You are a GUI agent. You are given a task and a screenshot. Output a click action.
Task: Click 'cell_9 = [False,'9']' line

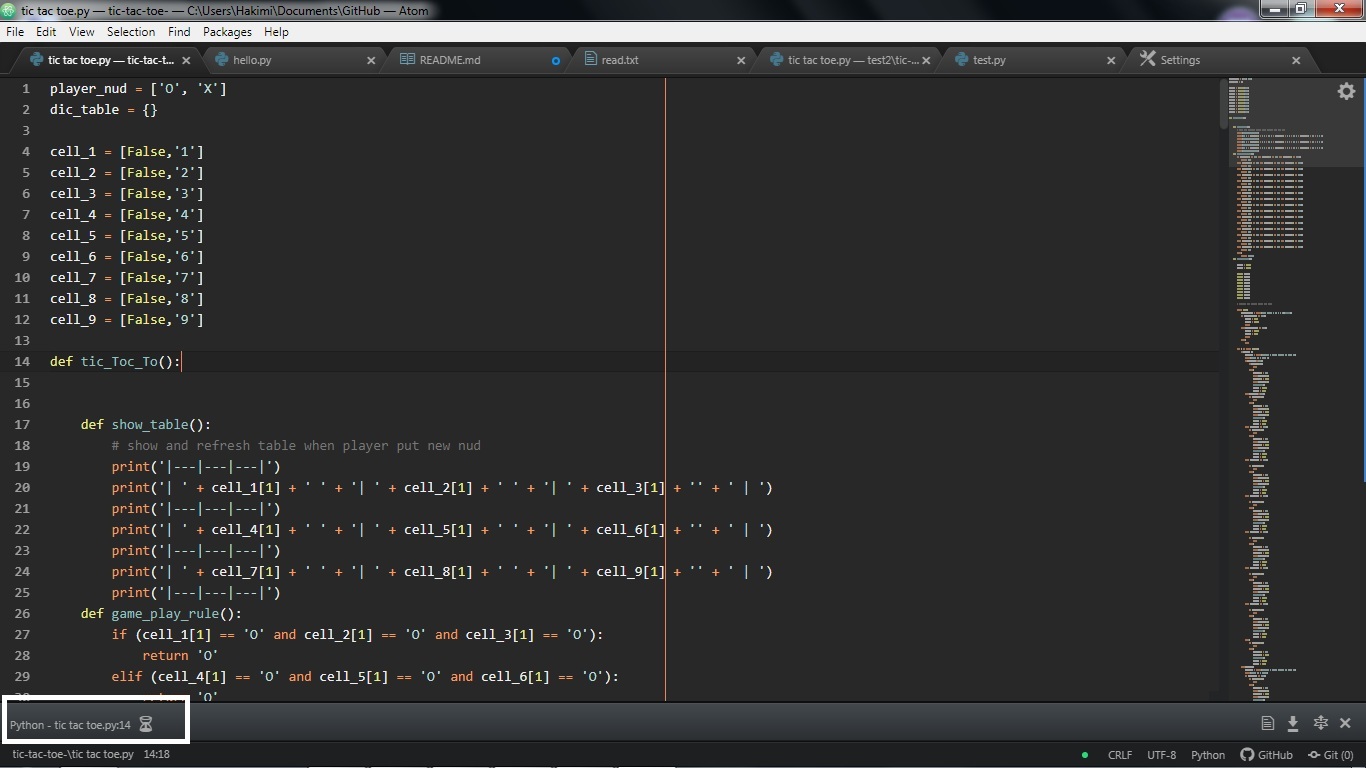[127, 320]
